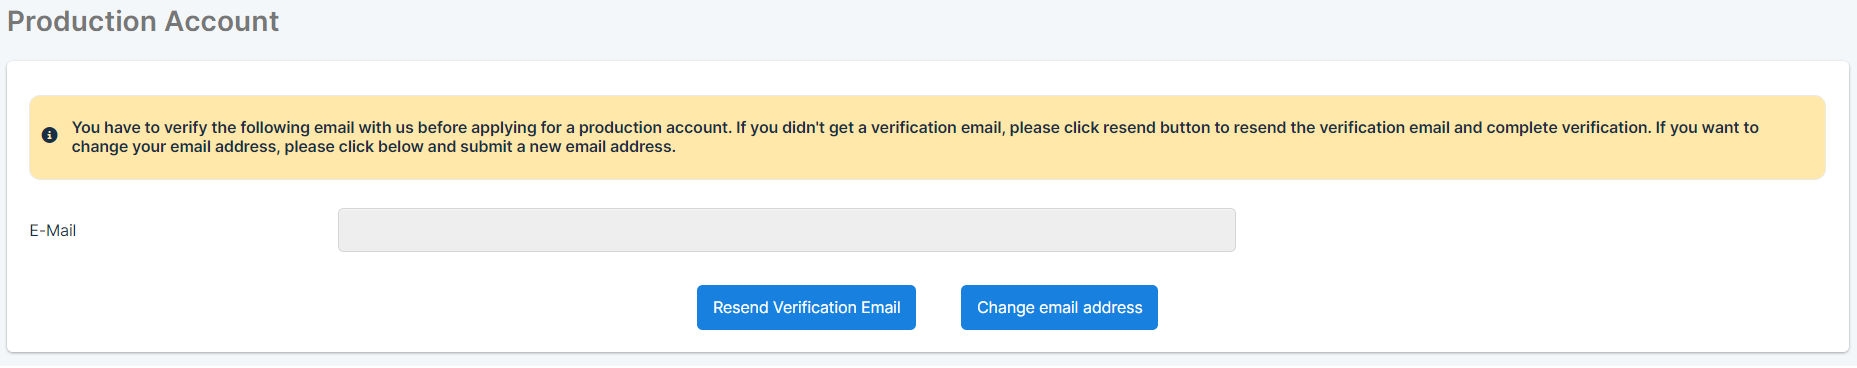Focus the disabled E-Mail input field
Screen dimensions: 1857x368
[x=786, y=230]
